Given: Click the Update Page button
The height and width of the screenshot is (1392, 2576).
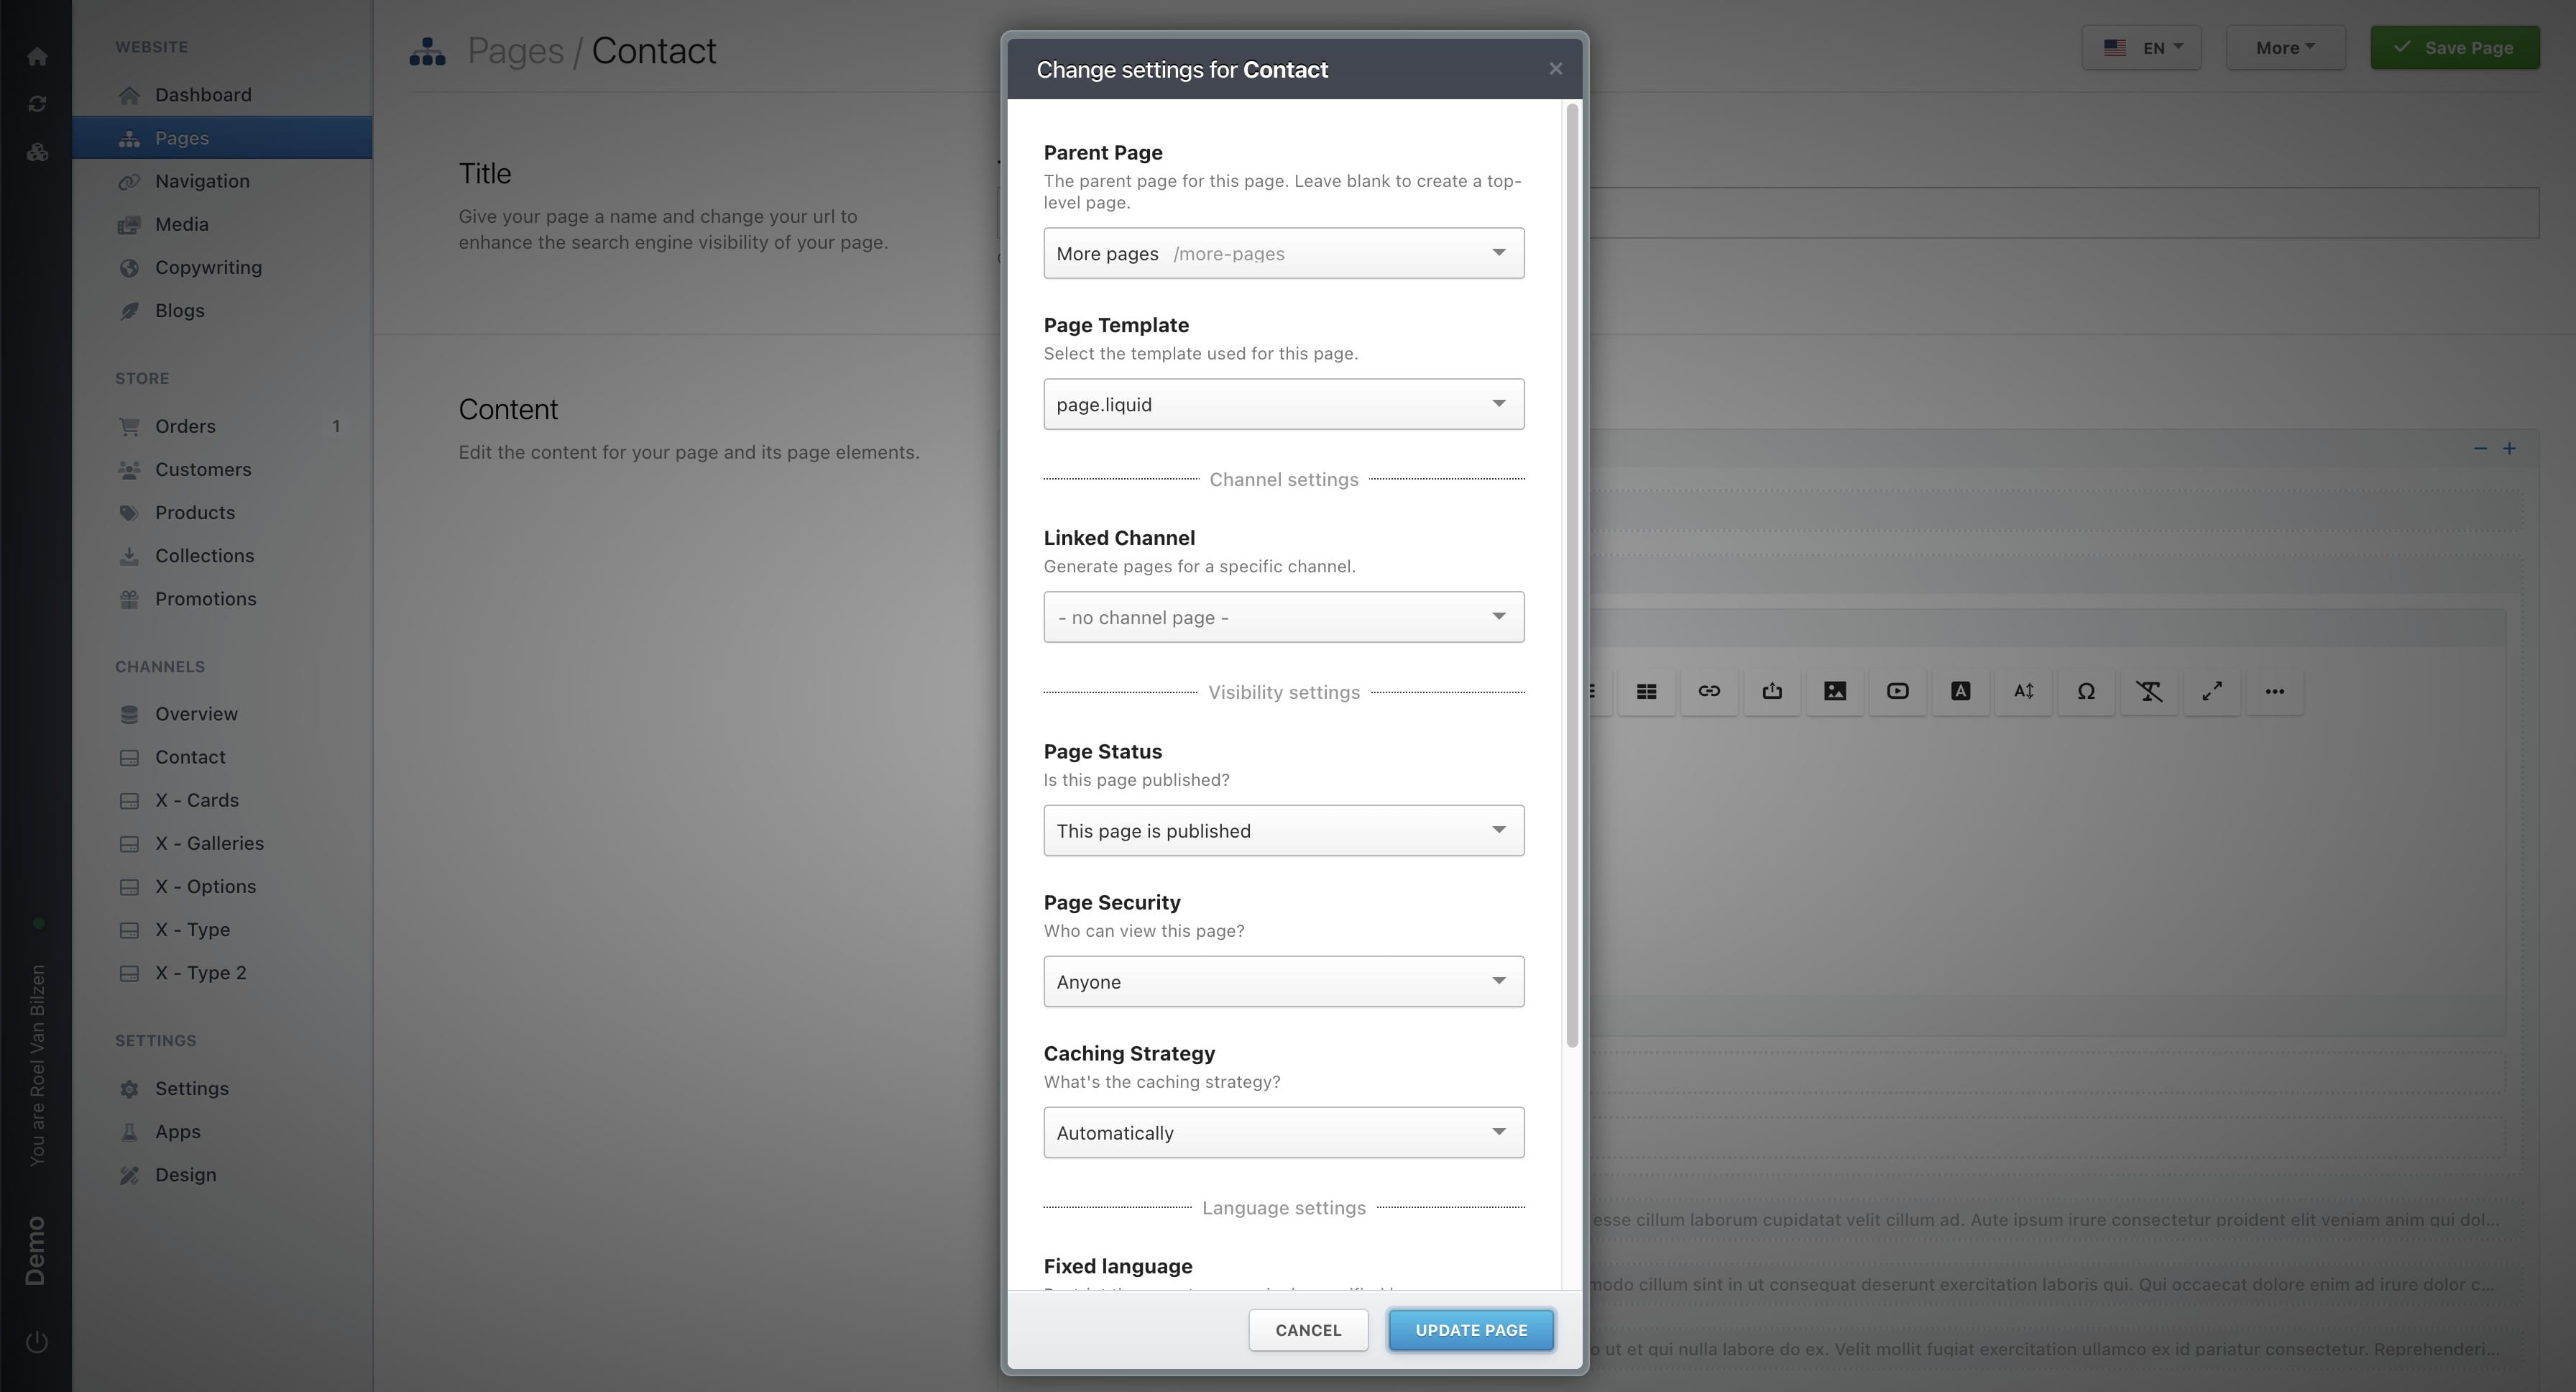Looking at the screenshot, I should pos(1470,1330).
